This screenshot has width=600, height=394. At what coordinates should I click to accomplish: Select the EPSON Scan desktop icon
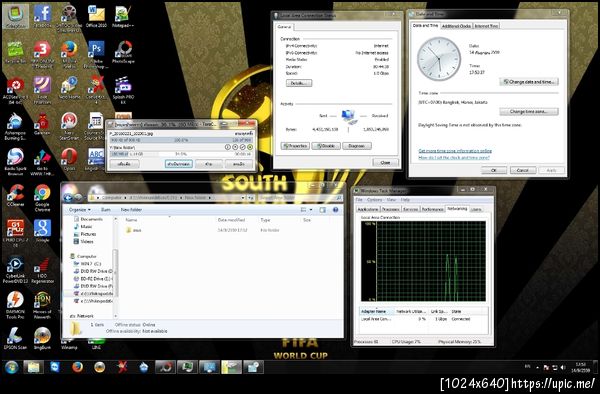(x=15, y=338)
